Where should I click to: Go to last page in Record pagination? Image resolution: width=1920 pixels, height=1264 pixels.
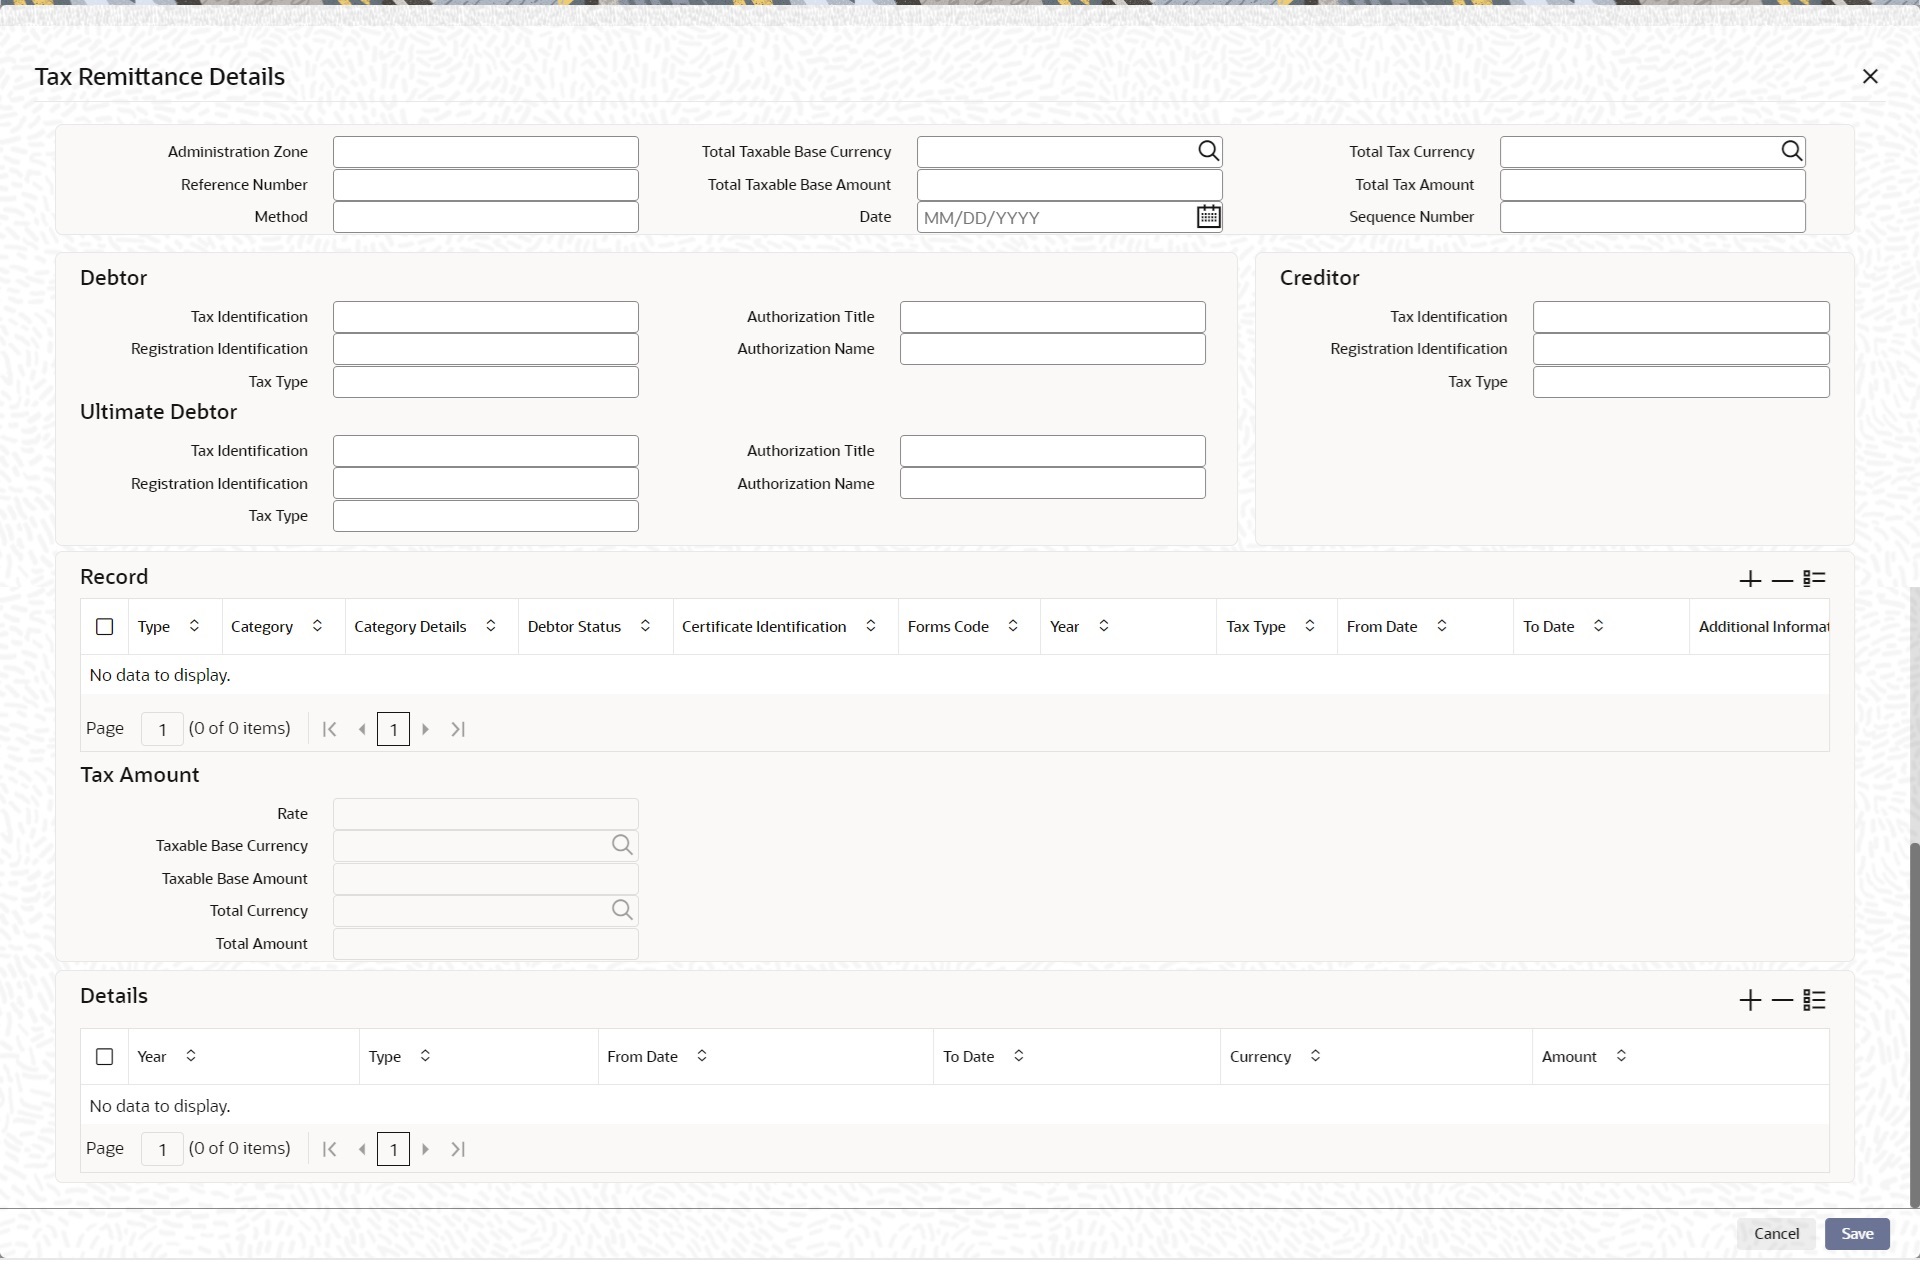point(458,729)
